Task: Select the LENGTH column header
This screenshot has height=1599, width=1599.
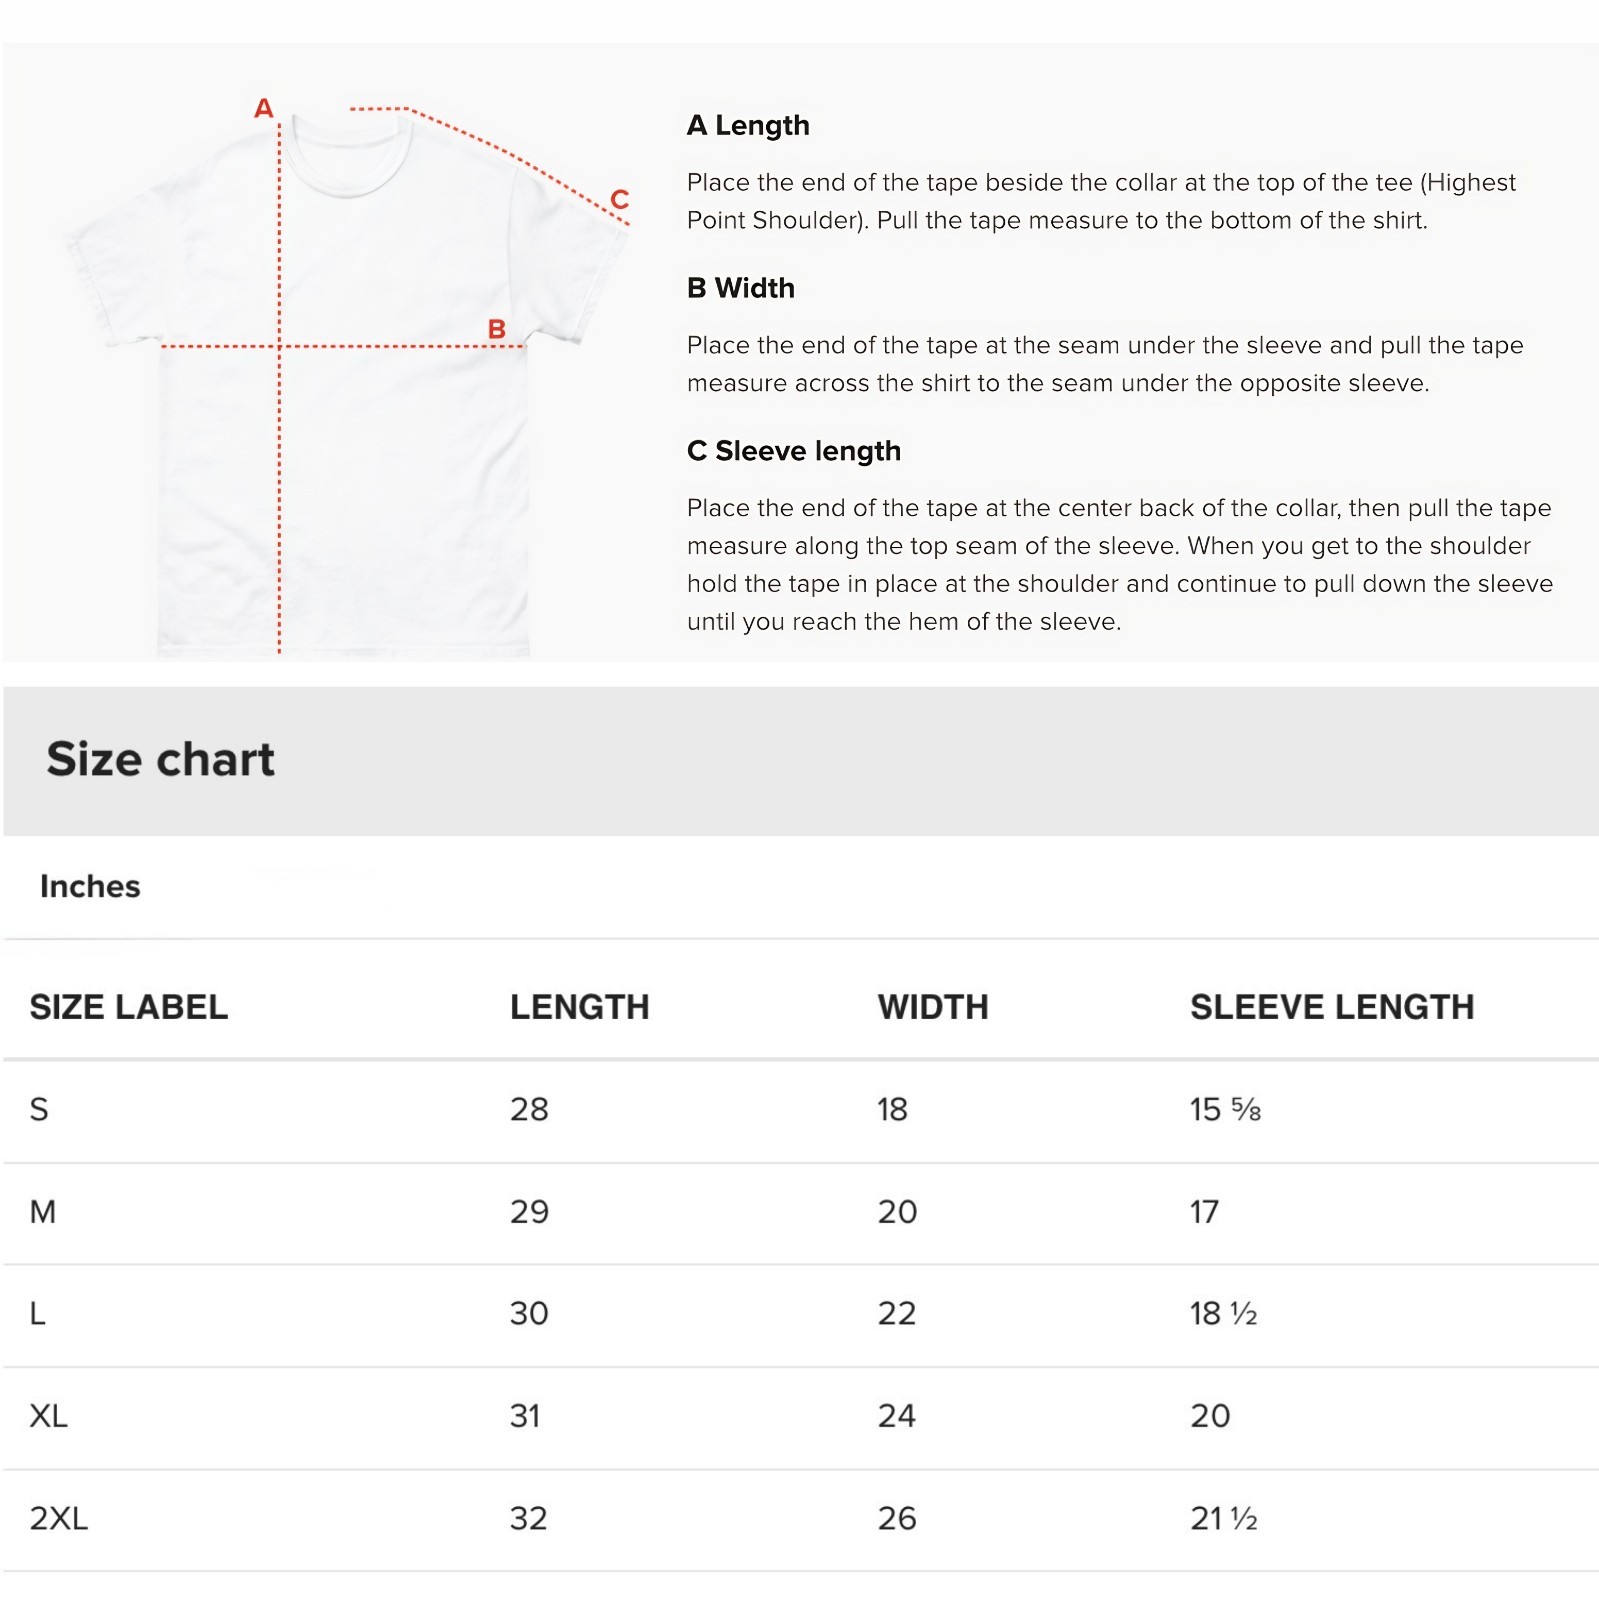Action: pos(580,1007)
